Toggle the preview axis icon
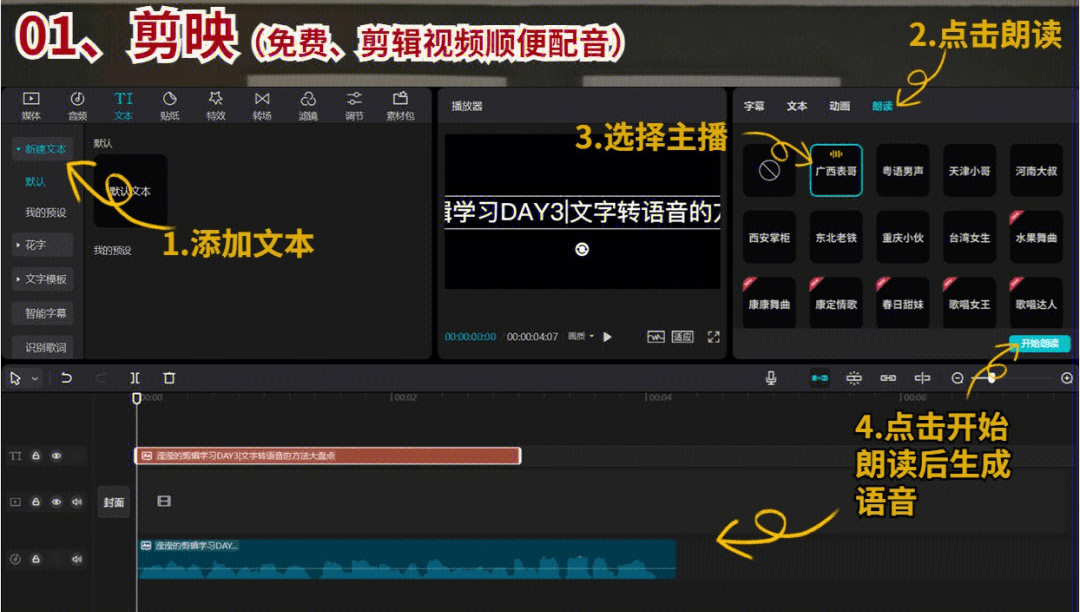Viewport: 1080px width, 612px height. pyautogui.click(x=922, y=377)
